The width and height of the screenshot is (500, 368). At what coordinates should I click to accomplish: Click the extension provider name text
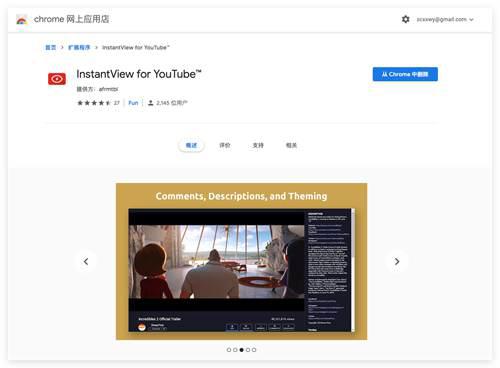pos(108,89)
